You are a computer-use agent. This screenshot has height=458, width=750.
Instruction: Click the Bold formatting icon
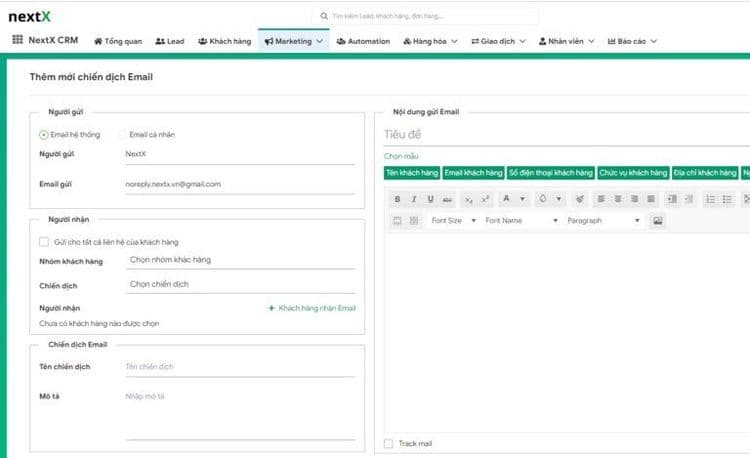click(x=397, y=199)
